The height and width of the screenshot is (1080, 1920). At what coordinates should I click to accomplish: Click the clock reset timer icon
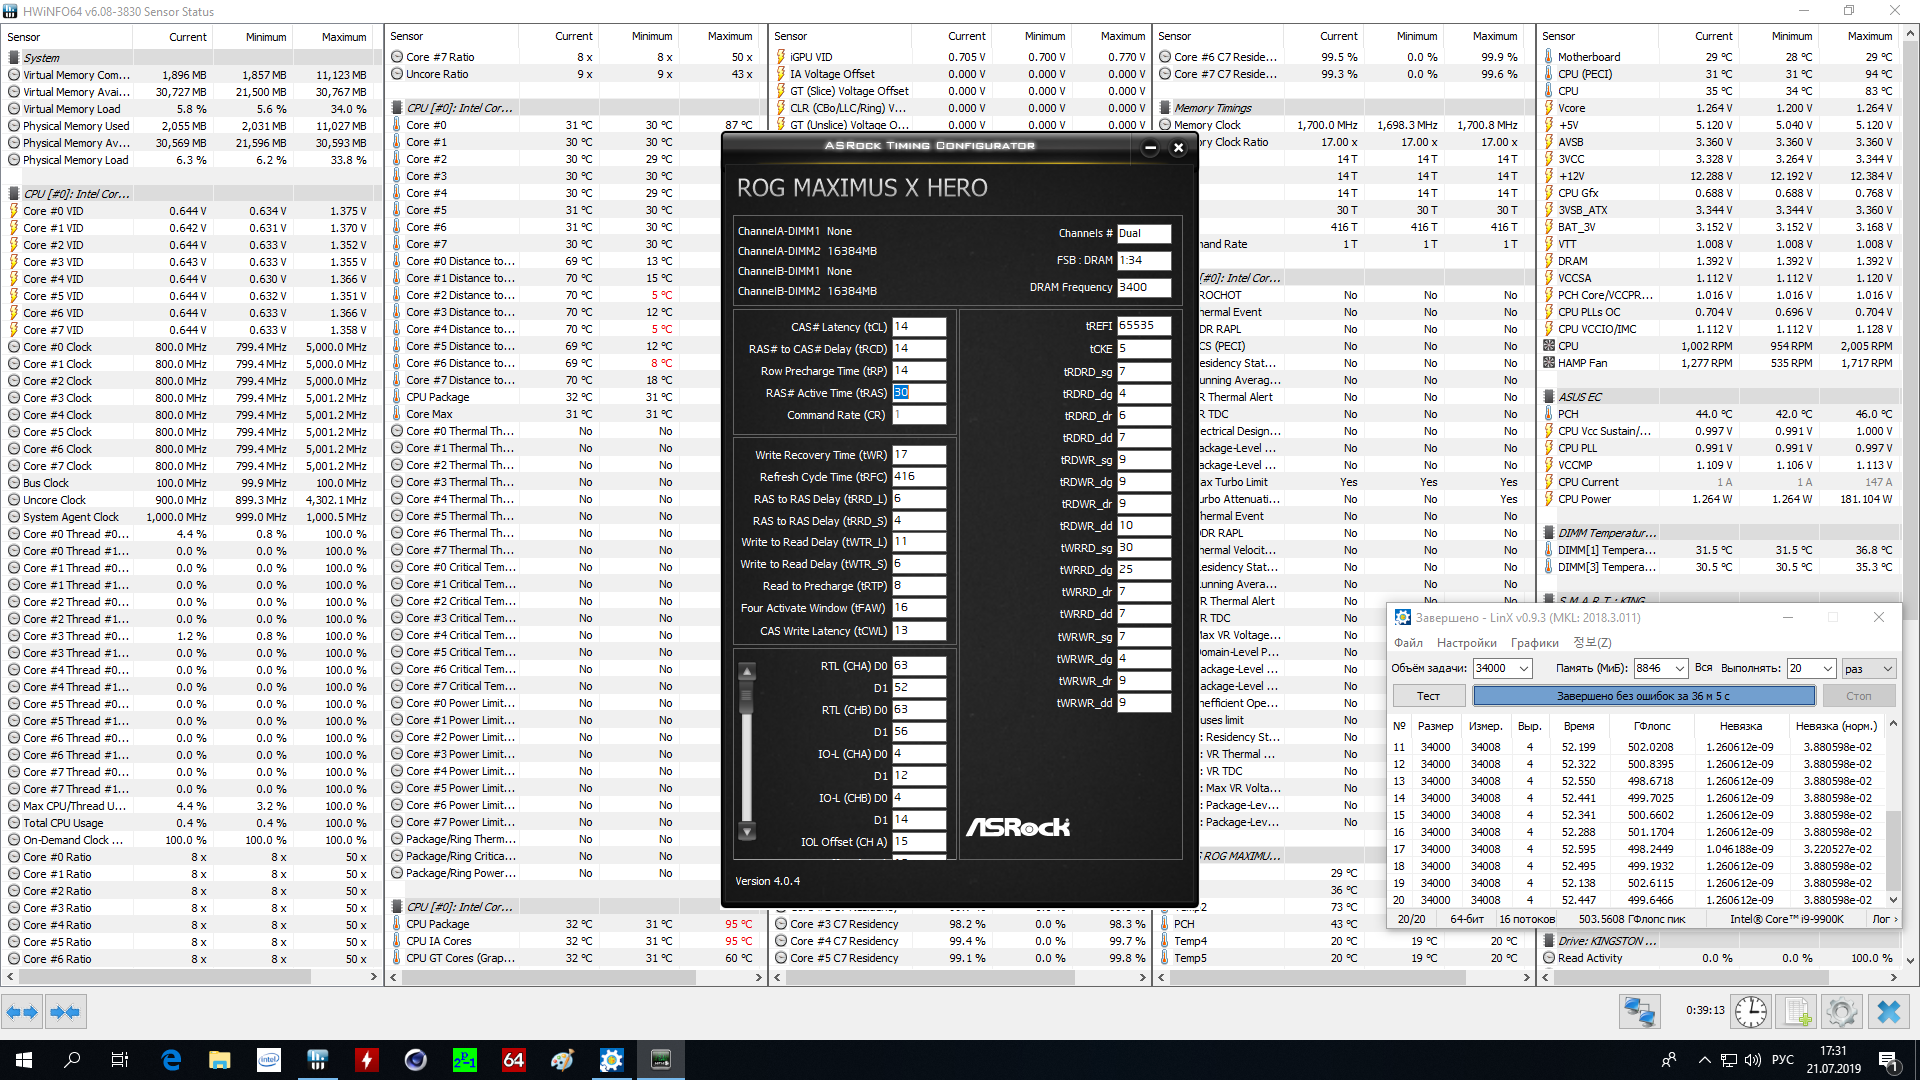1750,1012
